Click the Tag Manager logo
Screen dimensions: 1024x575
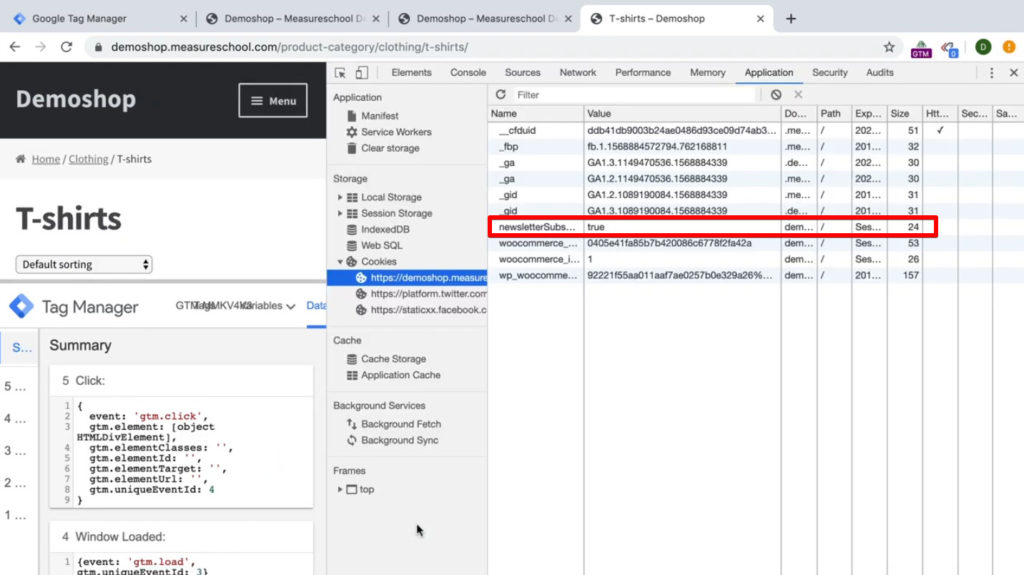22,306
